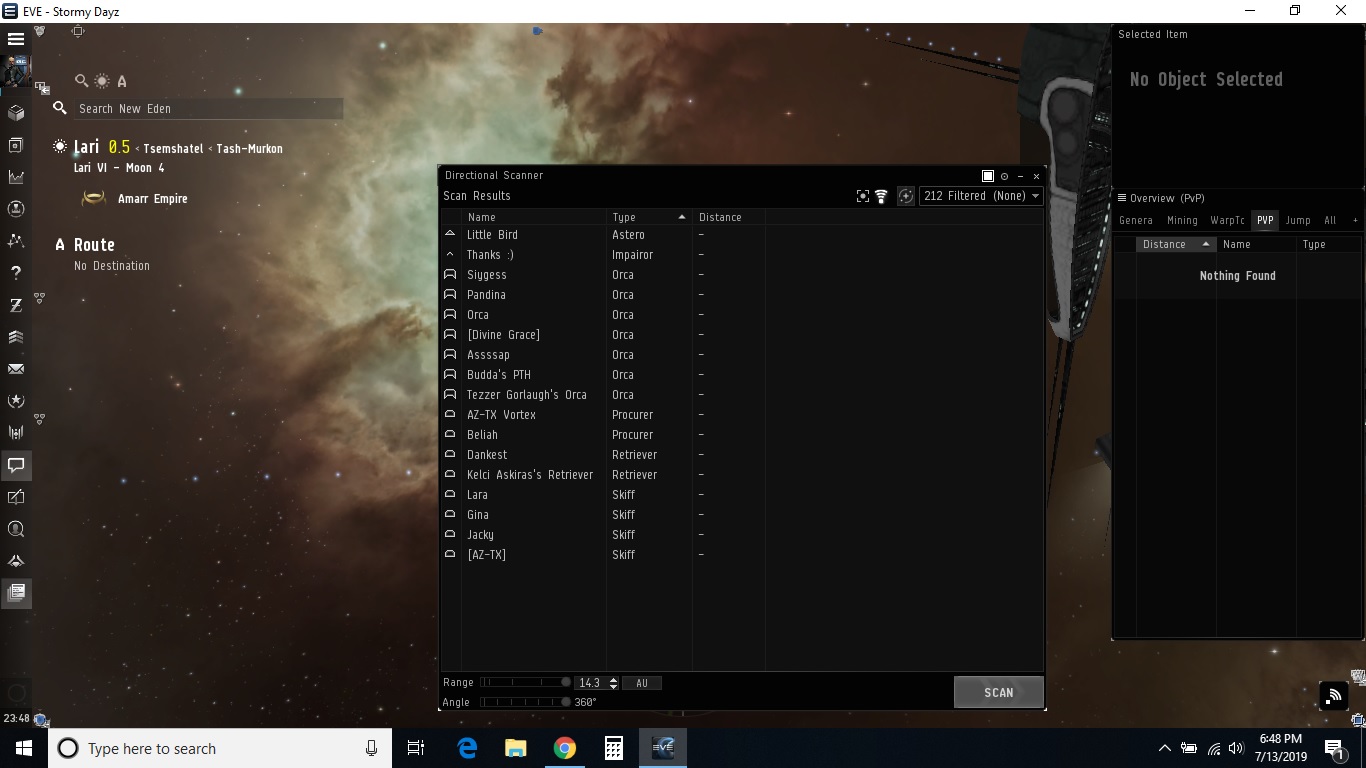Open the character portrait sheet
The height and width of the screenshot is (768, 1366).
(x=16, y=72)
